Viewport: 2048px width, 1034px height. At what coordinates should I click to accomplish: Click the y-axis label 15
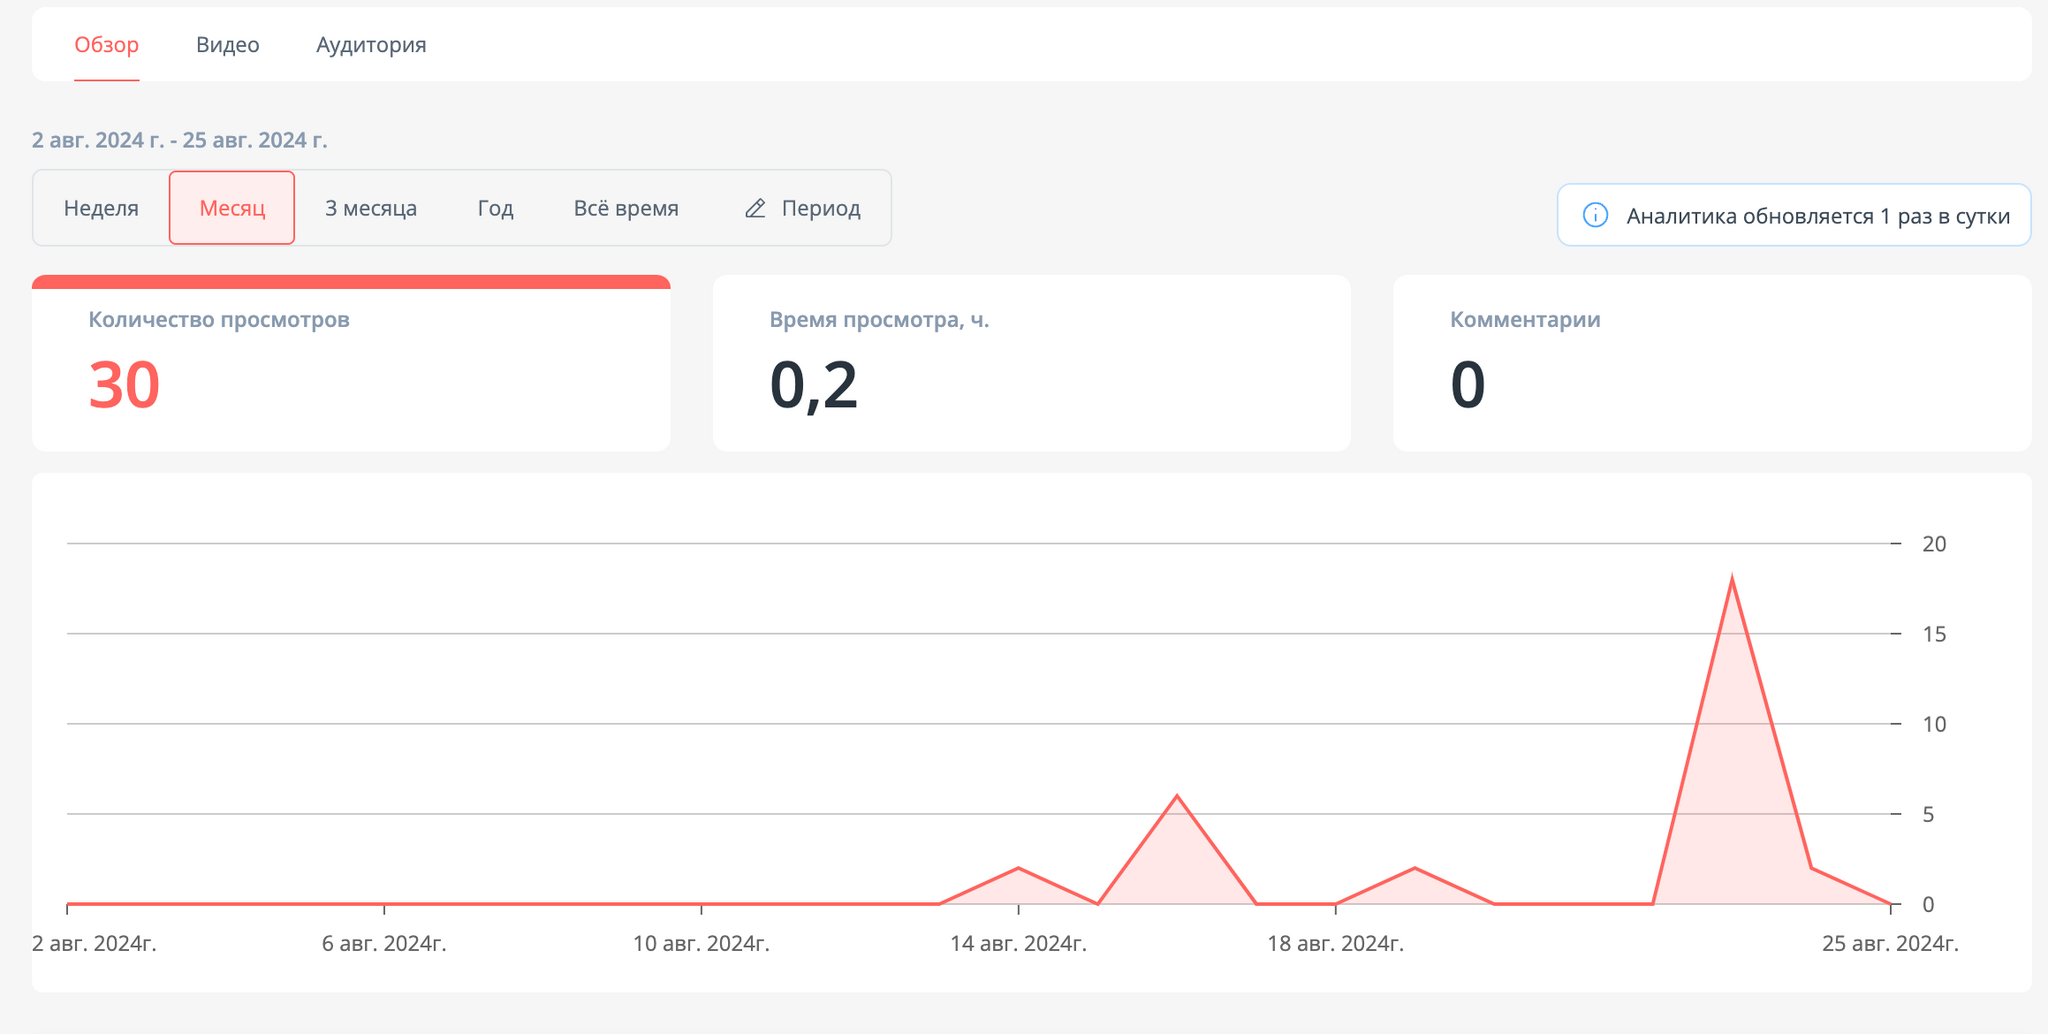coord(1934,634)
